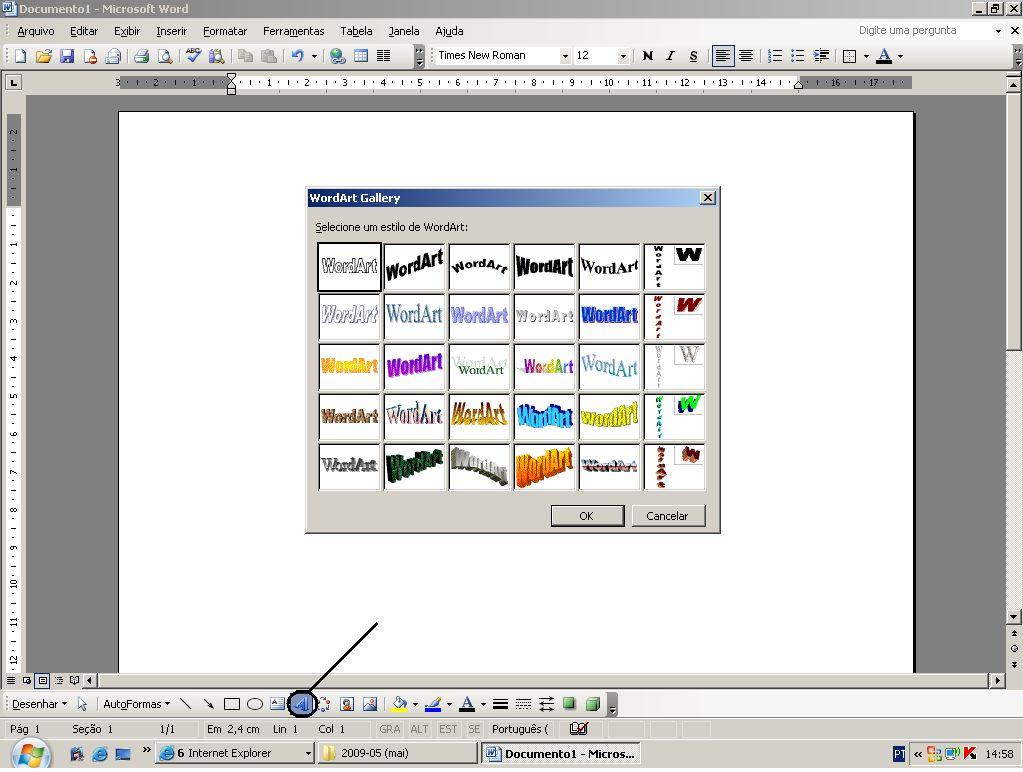Open the Desenhar menu dropdown
Screen dimensions: 1023x772
39,704
